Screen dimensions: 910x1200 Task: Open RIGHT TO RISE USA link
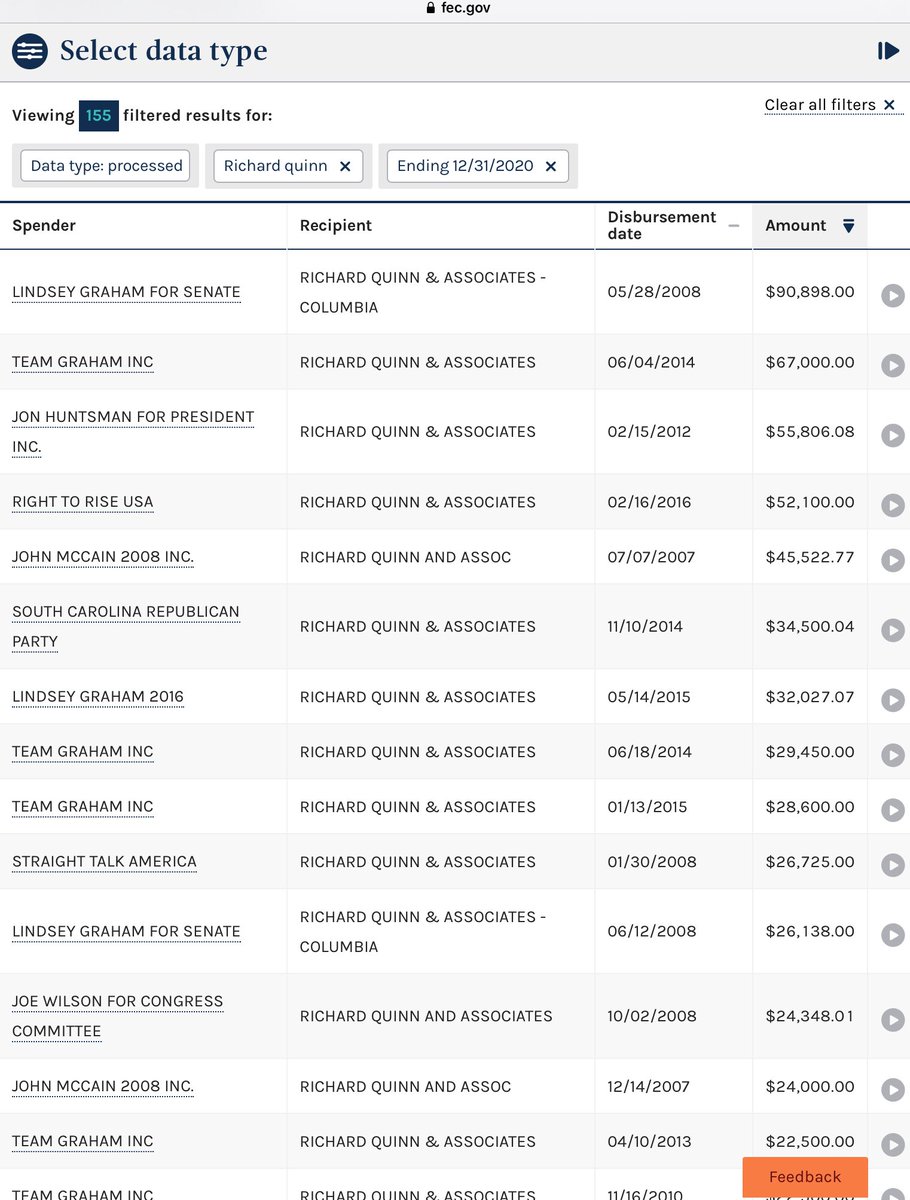coord(83,502)
